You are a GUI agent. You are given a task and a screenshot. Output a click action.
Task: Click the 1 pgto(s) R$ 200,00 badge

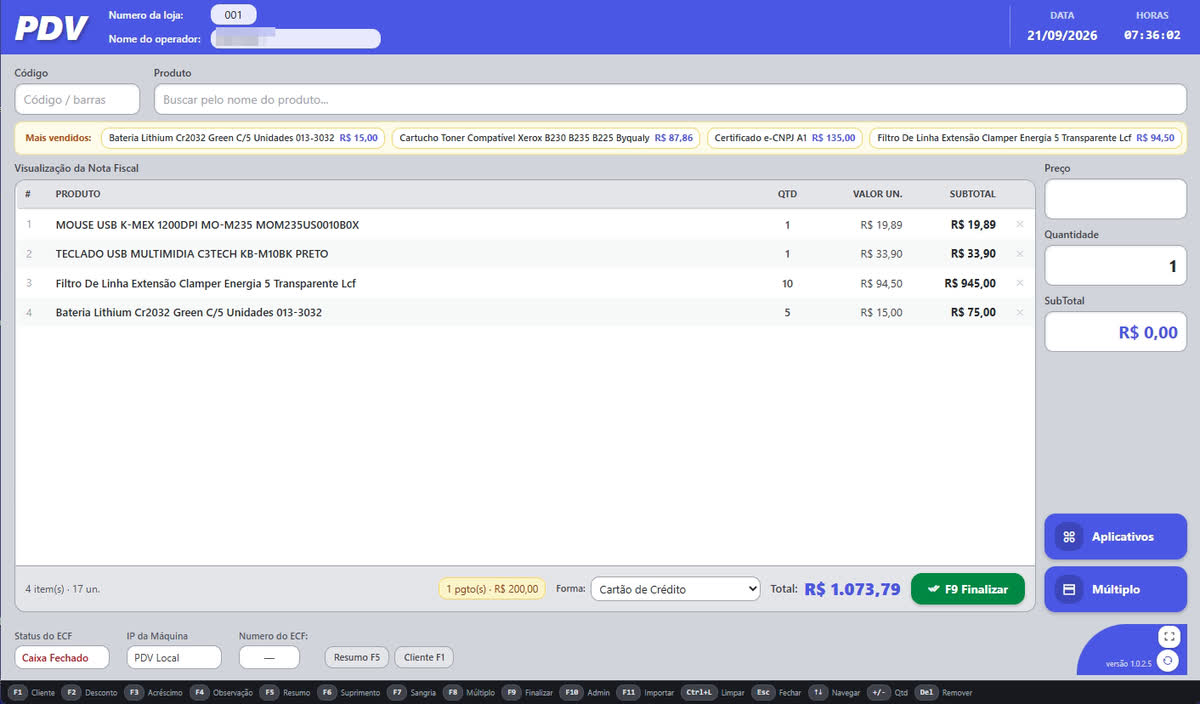(492, 589)
